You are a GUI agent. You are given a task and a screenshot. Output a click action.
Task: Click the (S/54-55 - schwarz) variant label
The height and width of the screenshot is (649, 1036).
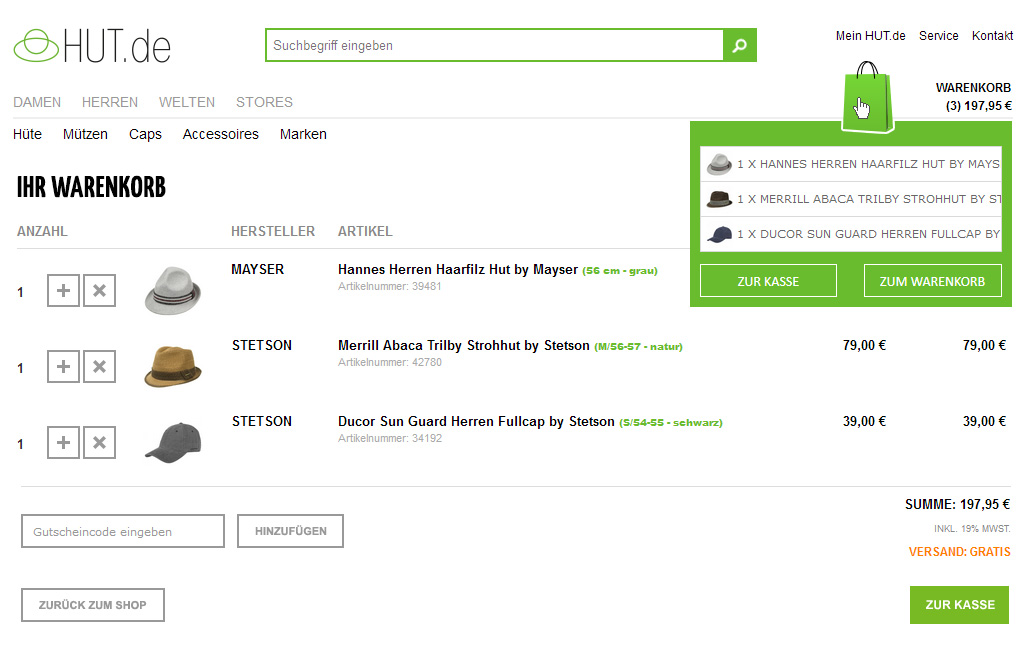coord(671,423)
